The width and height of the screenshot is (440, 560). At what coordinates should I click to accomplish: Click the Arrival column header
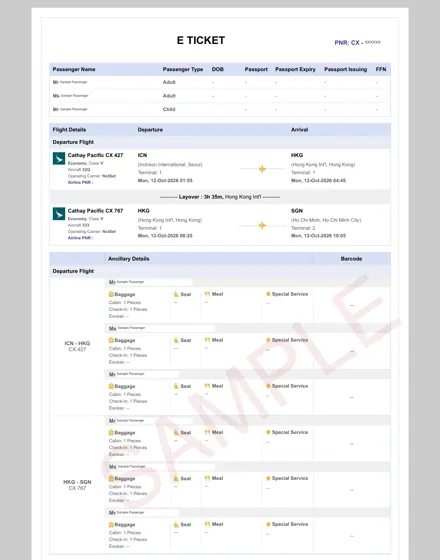299,130
